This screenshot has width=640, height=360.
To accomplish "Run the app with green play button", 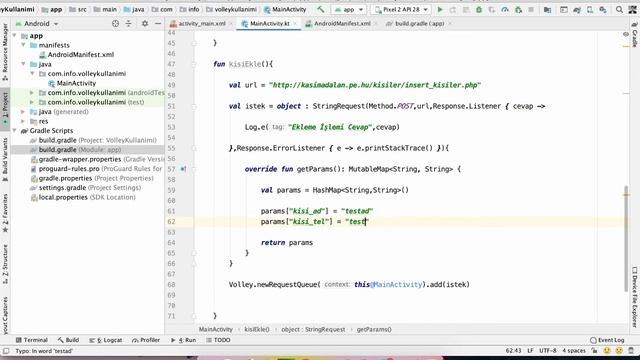I will click(440, 9).
